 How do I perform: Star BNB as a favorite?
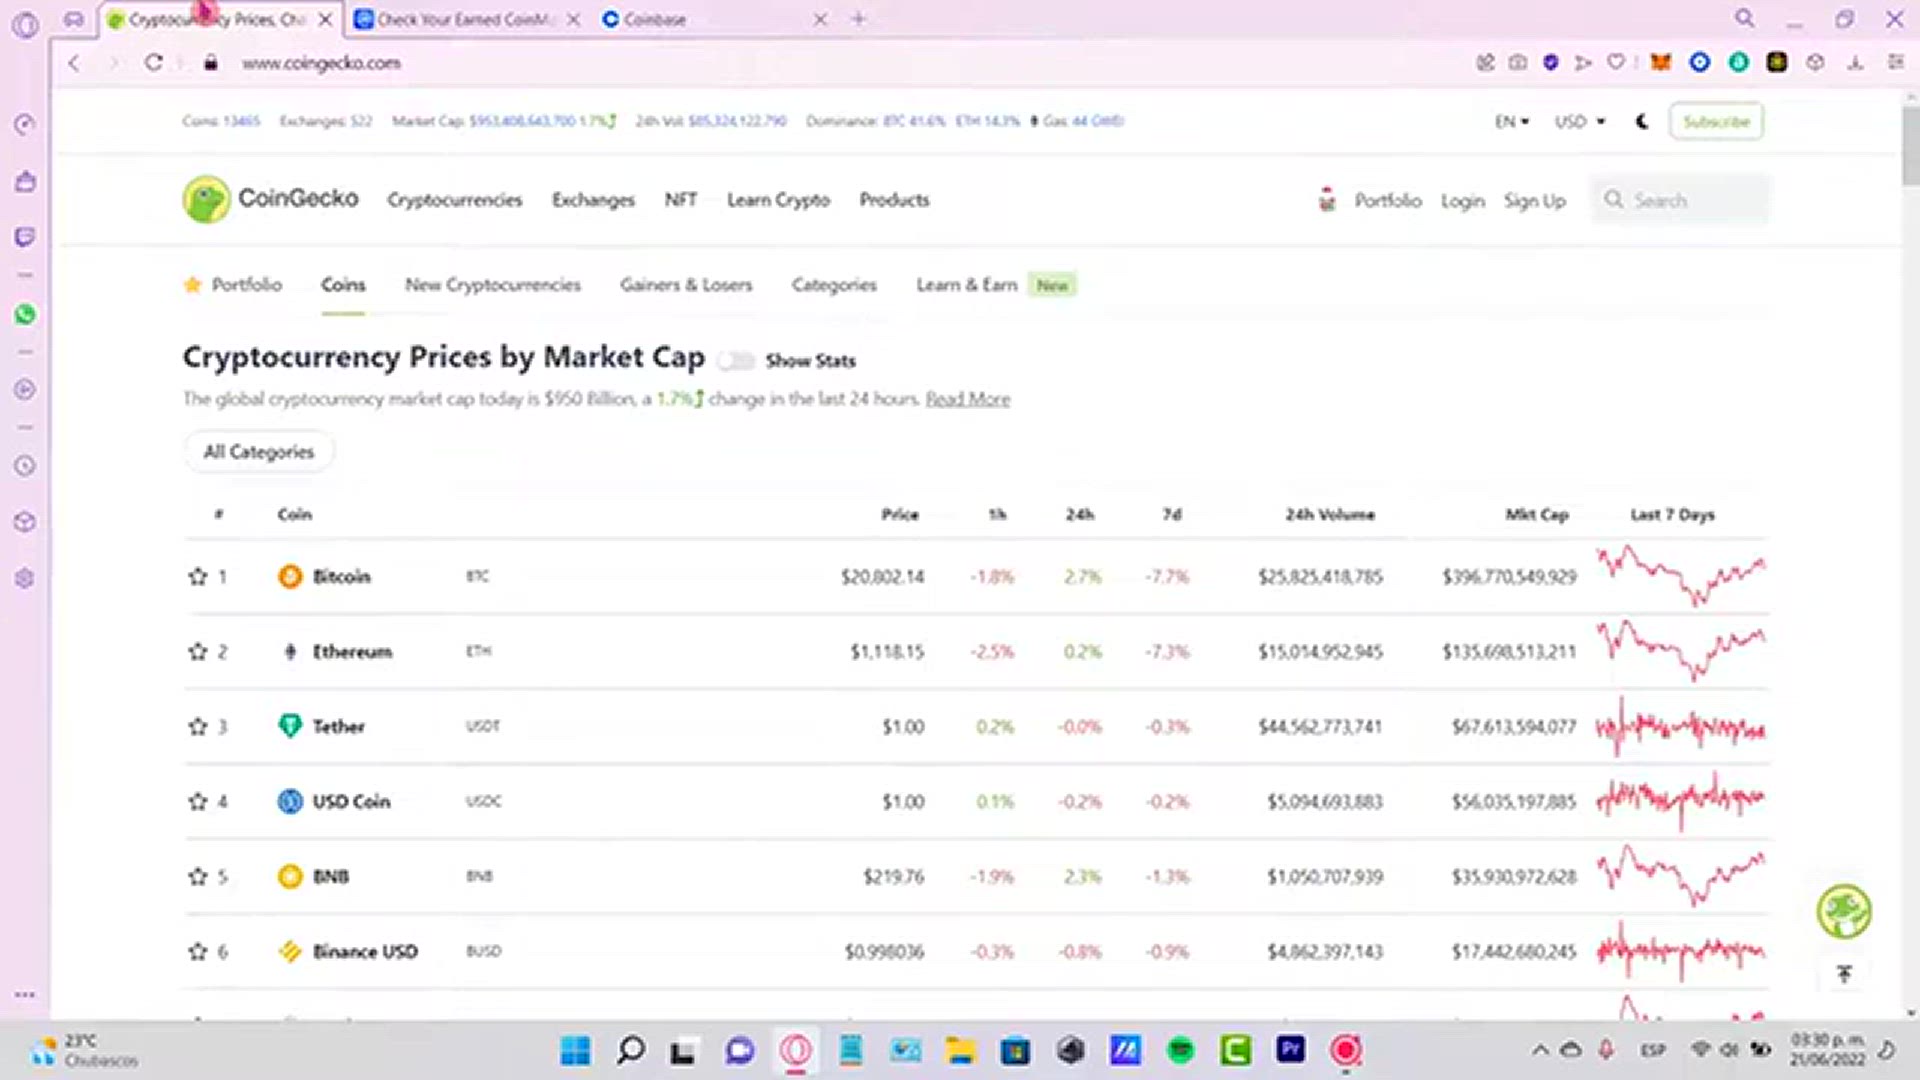click(x=197, y=876)
